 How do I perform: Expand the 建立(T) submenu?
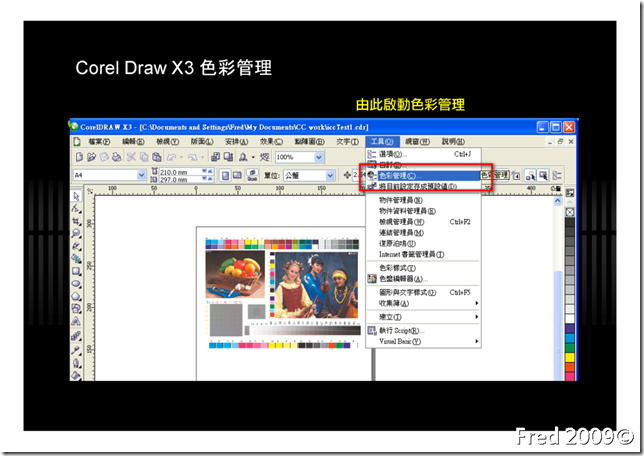[476, 317]
